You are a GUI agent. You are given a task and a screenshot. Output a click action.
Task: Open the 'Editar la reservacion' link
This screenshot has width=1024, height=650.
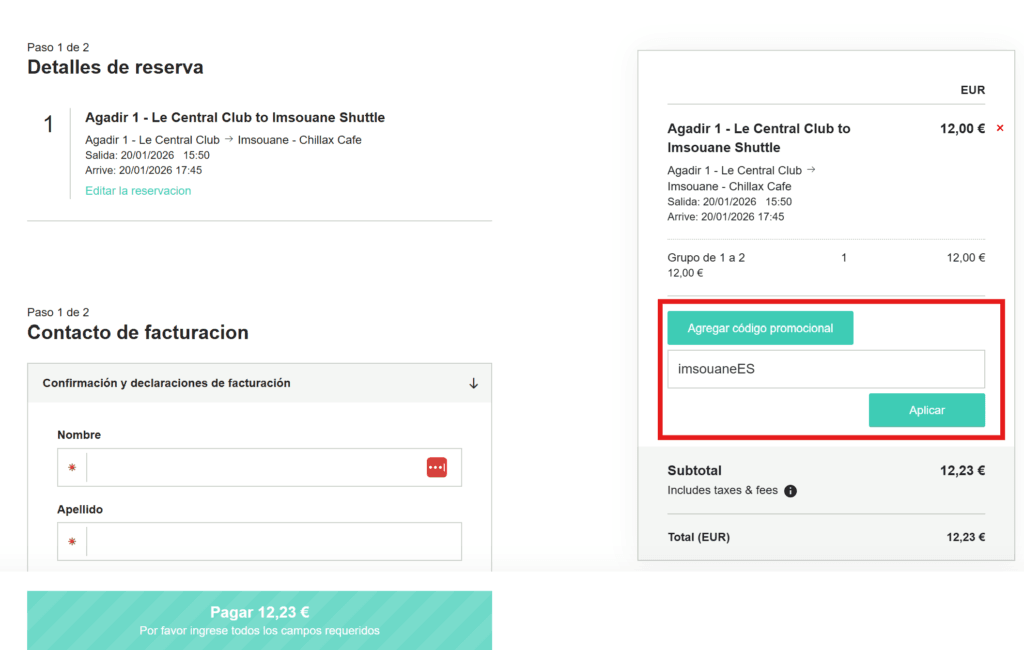pos(138,191)
